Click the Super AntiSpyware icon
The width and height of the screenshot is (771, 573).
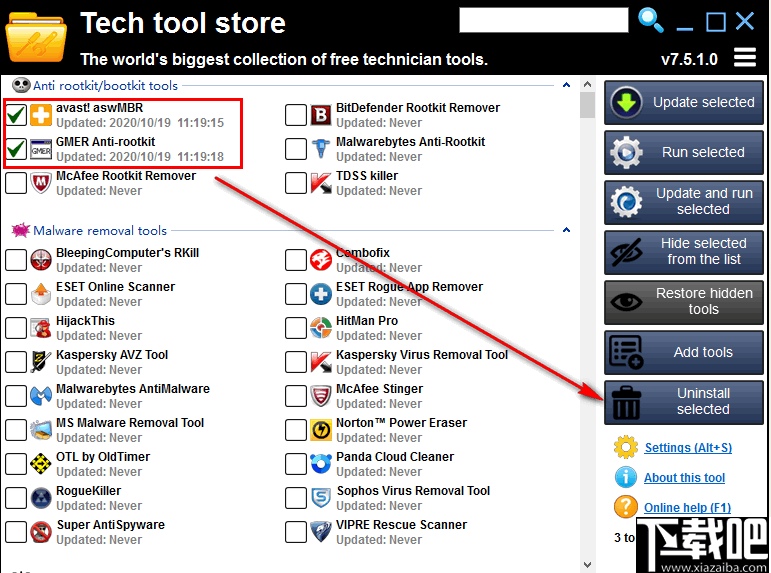41,532
